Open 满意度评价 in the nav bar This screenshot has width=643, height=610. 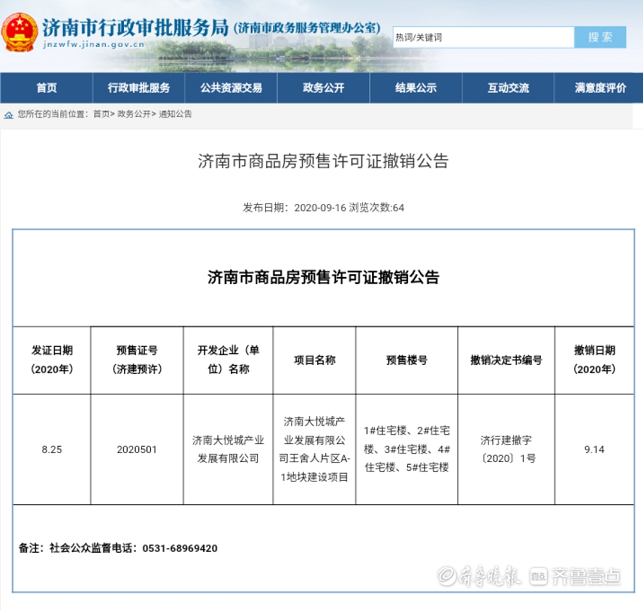click(x=600, y=88)
